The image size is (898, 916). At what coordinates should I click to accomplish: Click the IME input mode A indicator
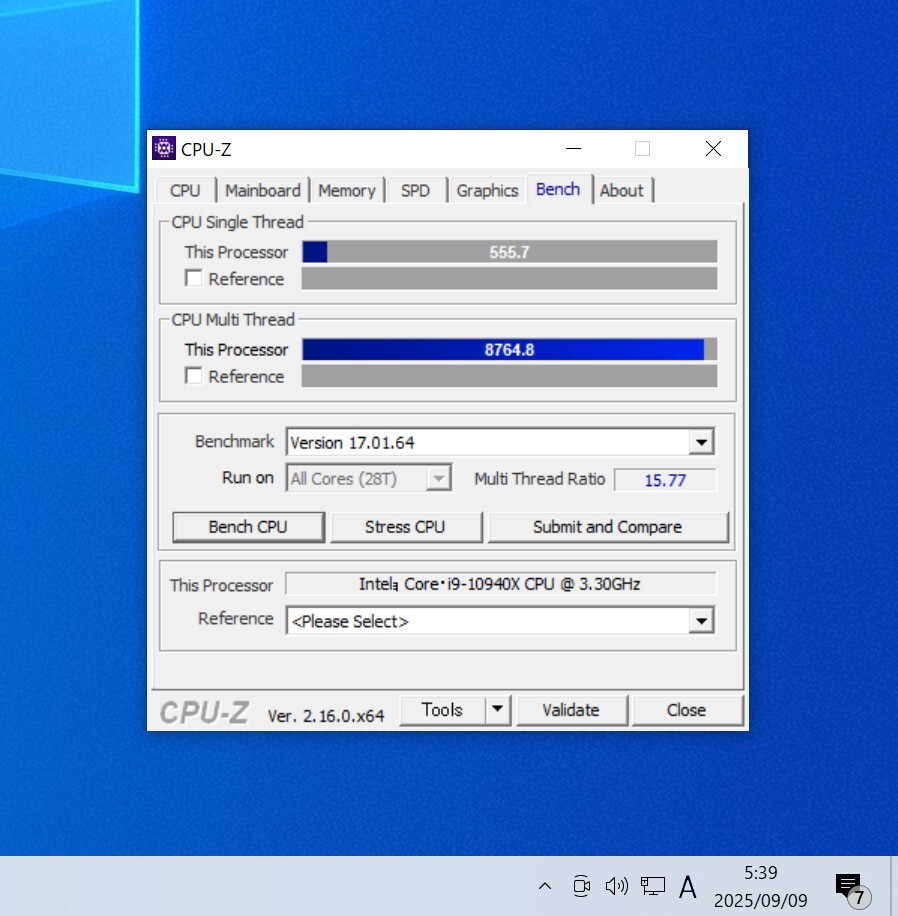pos(688,886)
